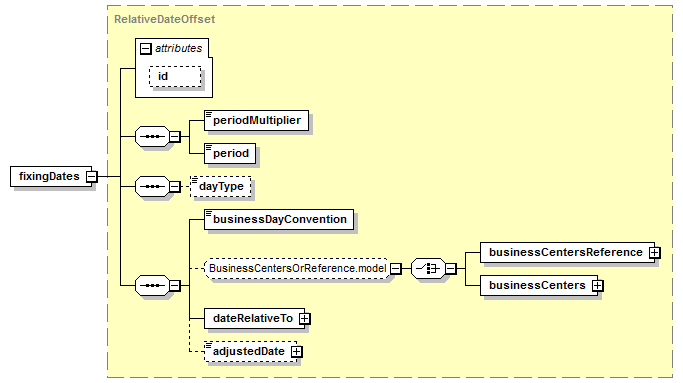This screenshot has width=683, height=383.
Task: Collapse the attributes box
Action: click(145, 48)
